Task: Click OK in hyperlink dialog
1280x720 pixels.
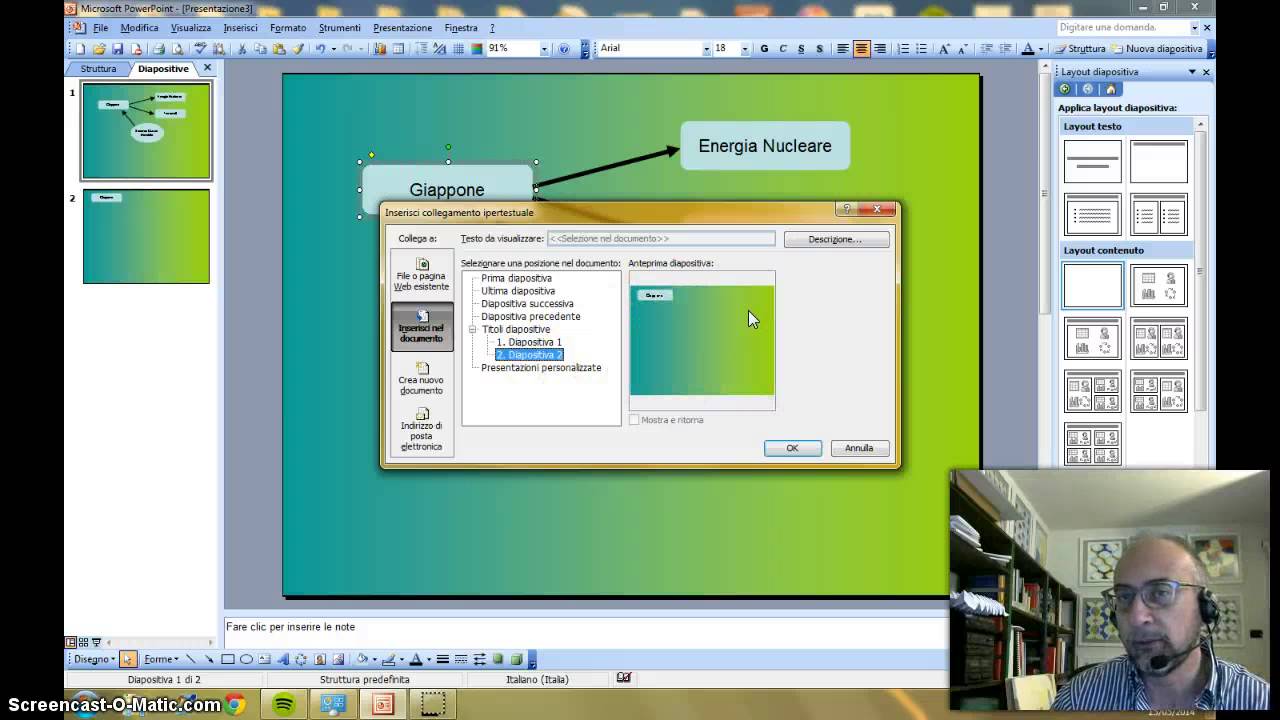Action: [792, 448]
